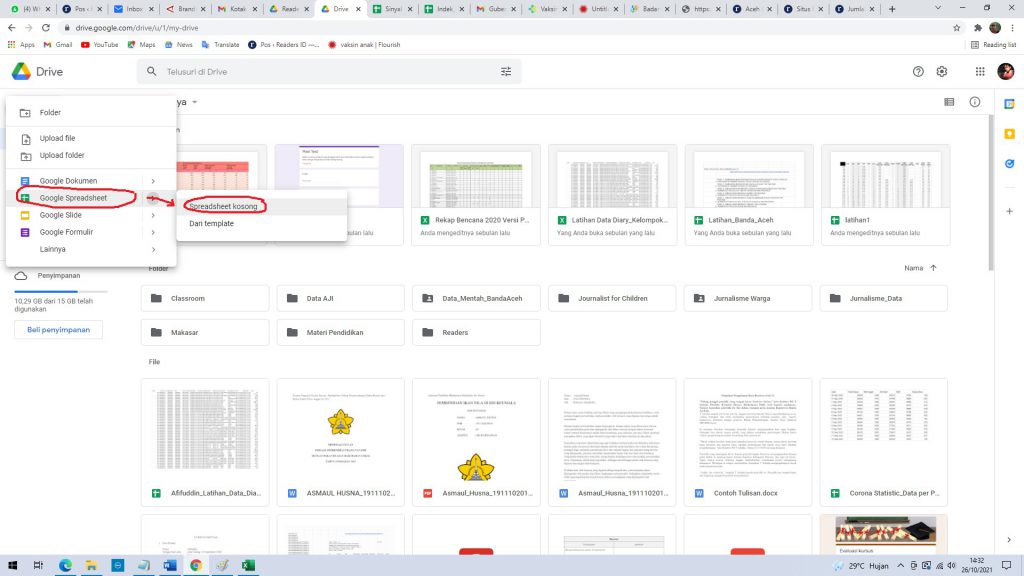Open the Data AJI folder
Viewport: 1024px width, 576px height.
[x=341, y=298]
